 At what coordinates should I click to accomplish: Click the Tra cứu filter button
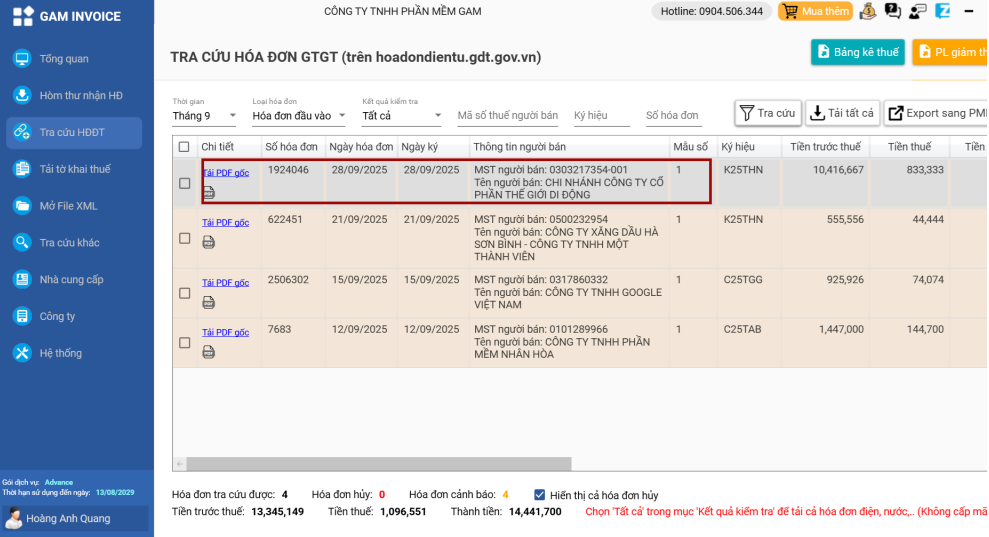(x=767, y=113)
